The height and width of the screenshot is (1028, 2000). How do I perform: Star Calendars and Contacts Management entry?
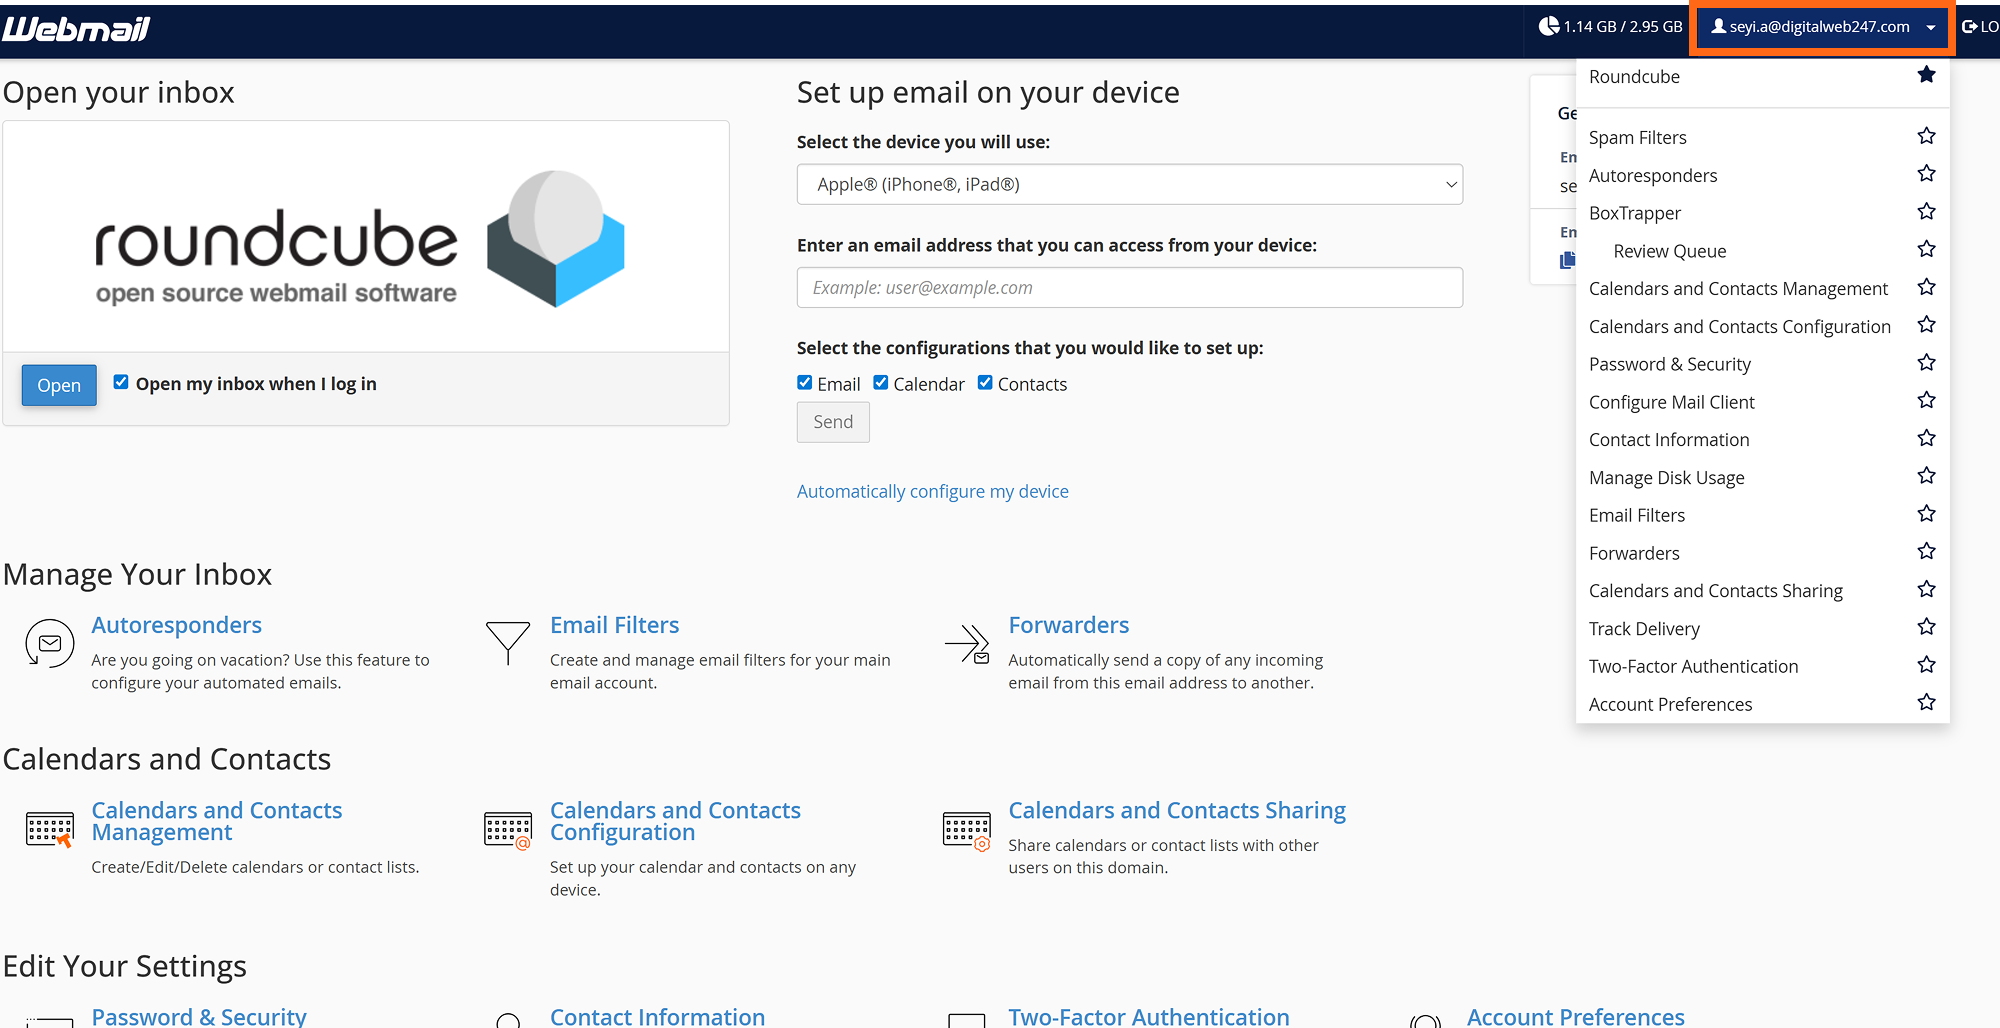pos(1926,287)
